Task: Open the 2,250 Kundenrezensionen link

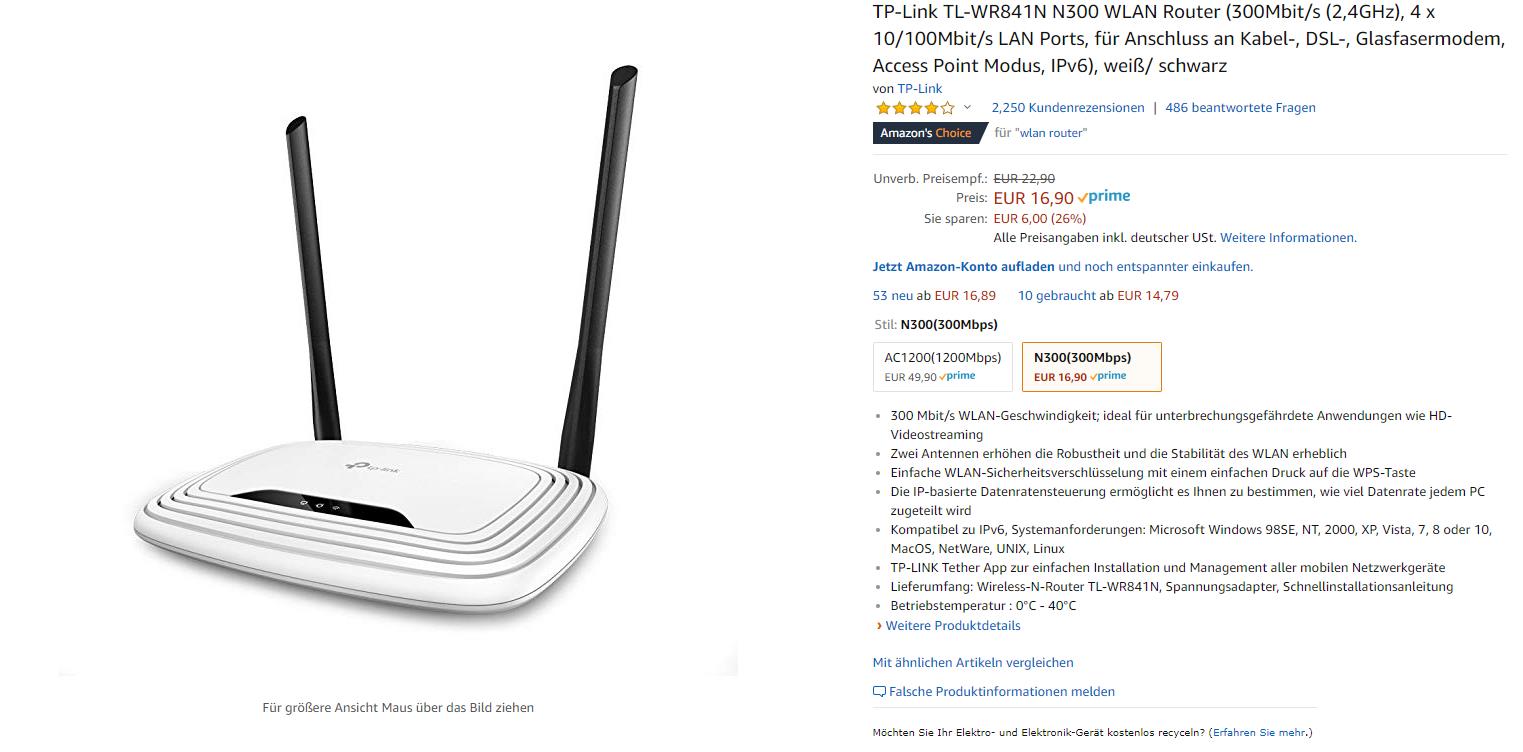Action: point(1067,108)
